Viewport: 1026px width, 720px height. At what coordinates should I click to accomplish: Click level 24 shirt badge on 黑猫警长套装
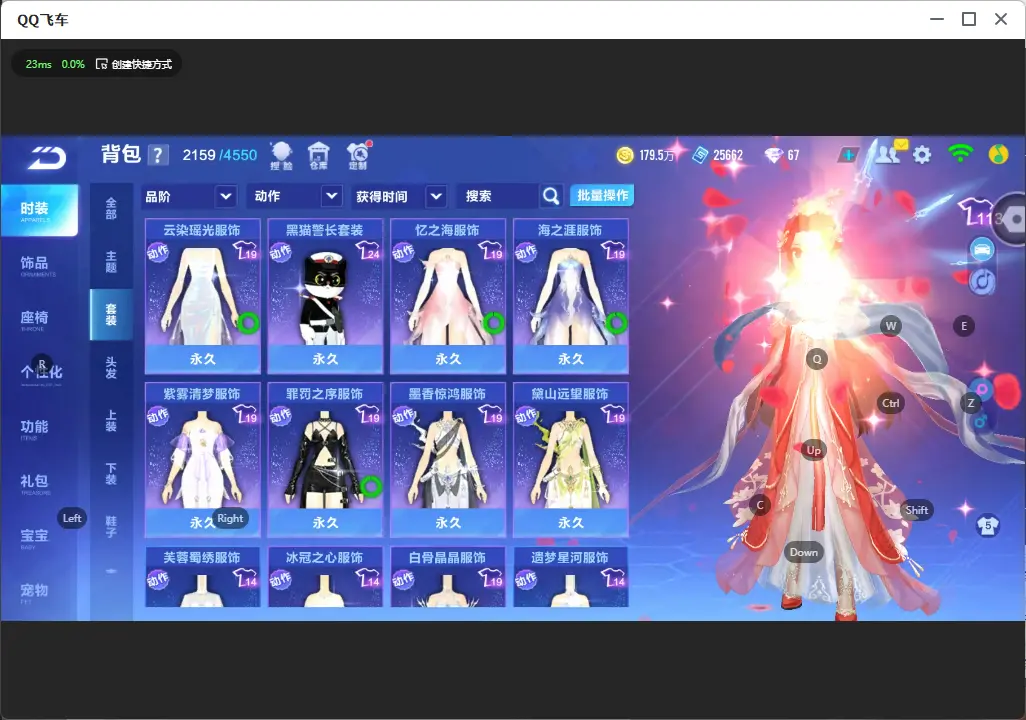[x=368, y=251]
